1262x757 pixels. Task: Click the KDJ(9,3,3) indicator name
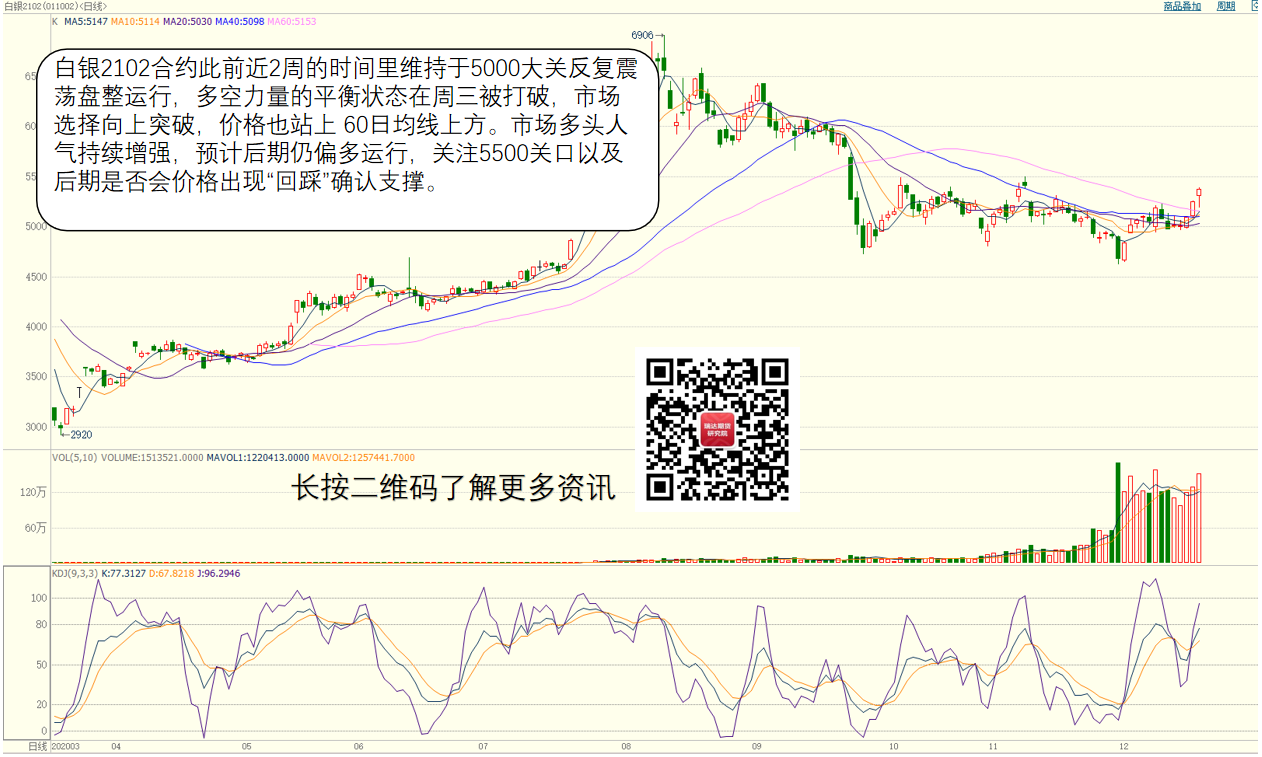pos(75,573)
